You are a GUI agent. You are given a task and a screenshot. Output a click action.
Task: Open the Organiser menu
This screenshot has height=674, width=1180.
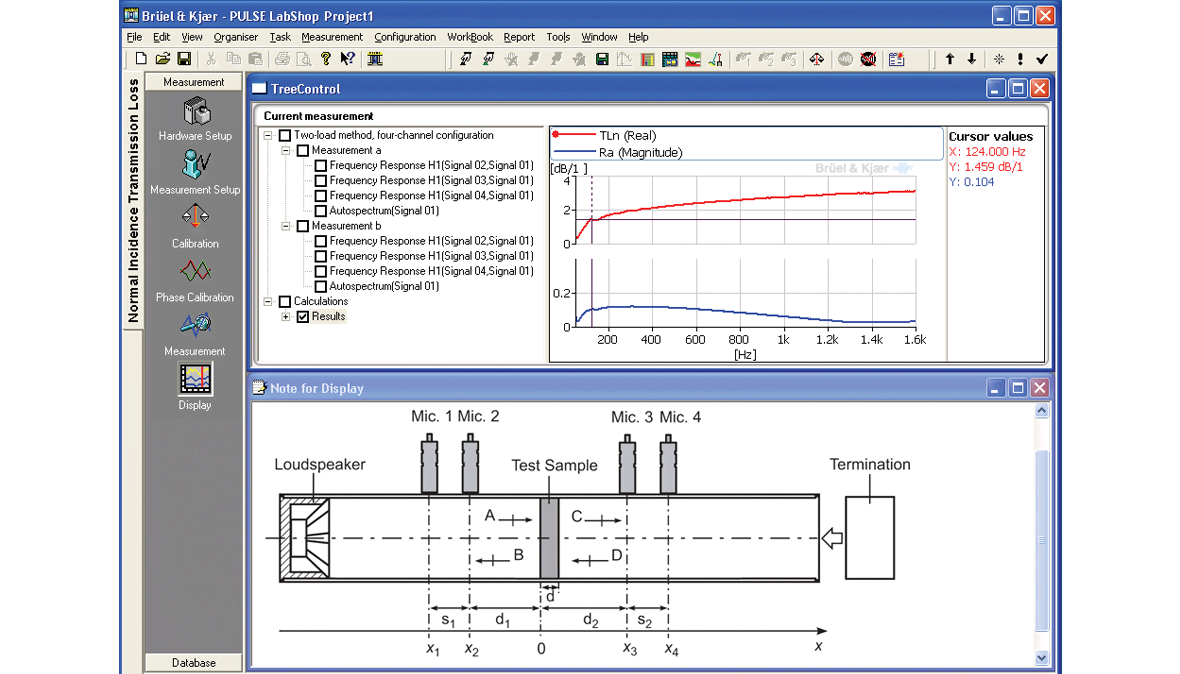[236, 37]
